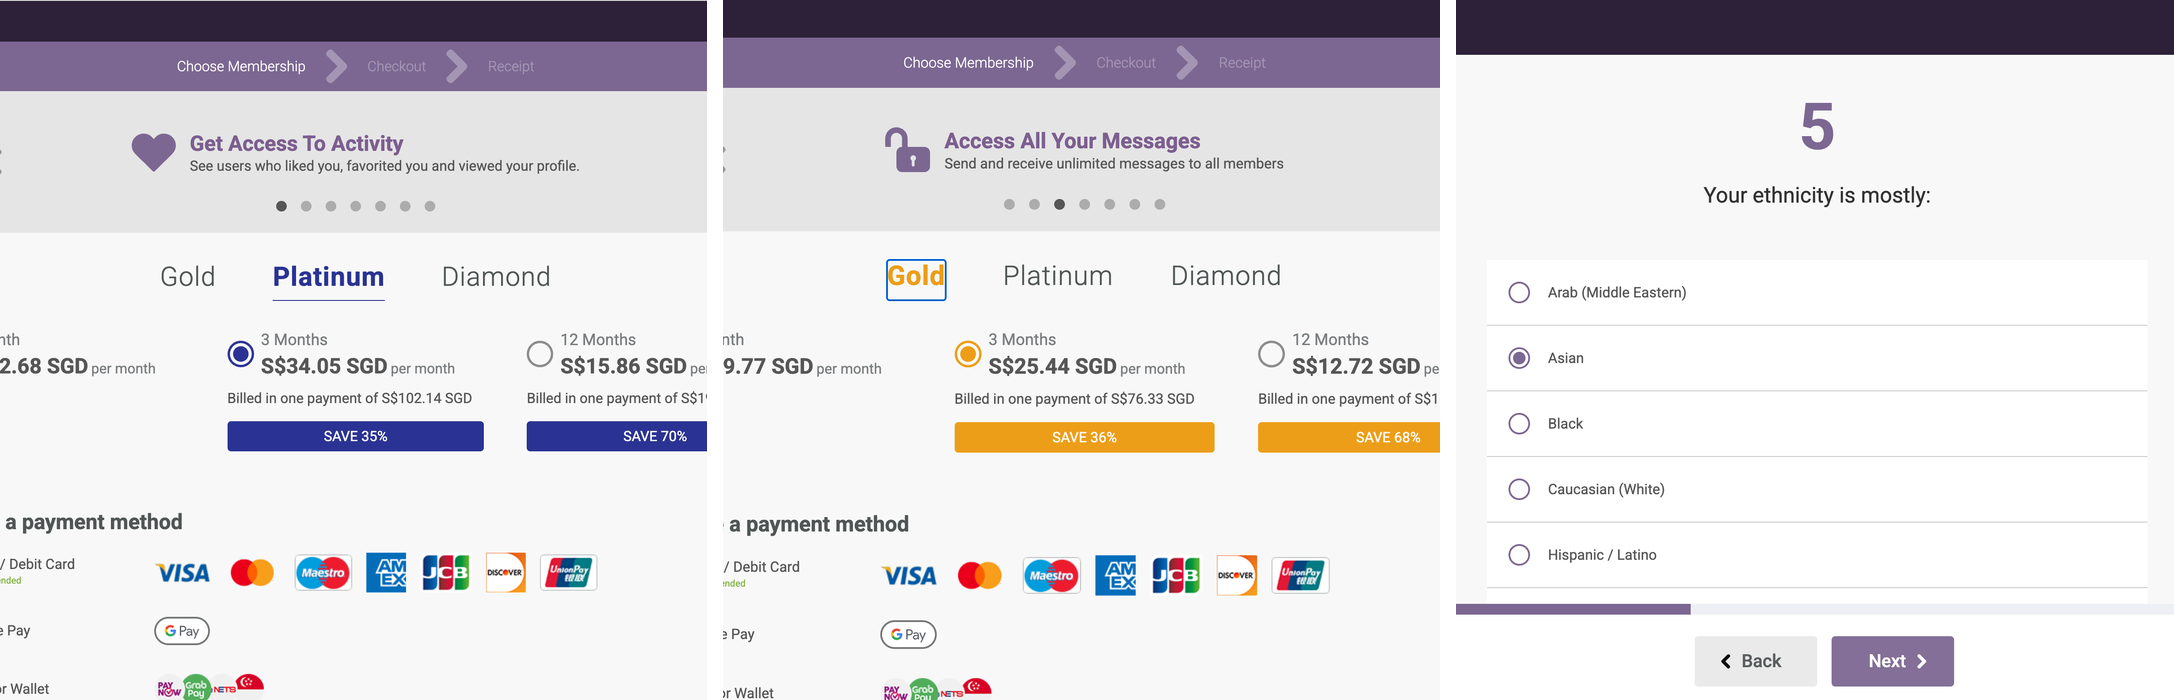This screenshot has height=700, width=2174.
Task: Go Back to previous question
Action: coord(1755,661)
